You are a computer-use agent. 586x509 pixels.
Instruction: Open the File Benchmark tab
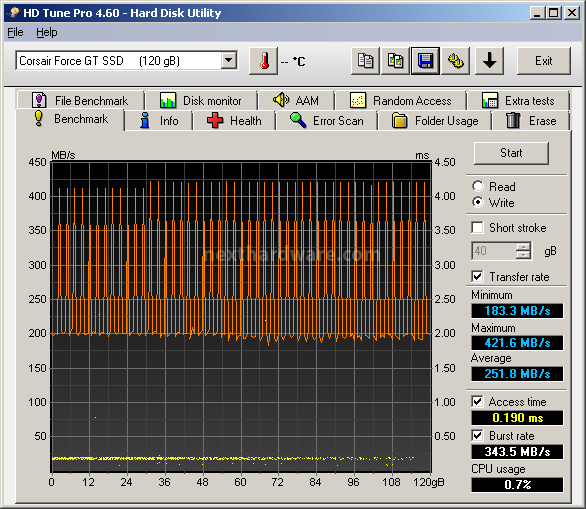point(80,101)
